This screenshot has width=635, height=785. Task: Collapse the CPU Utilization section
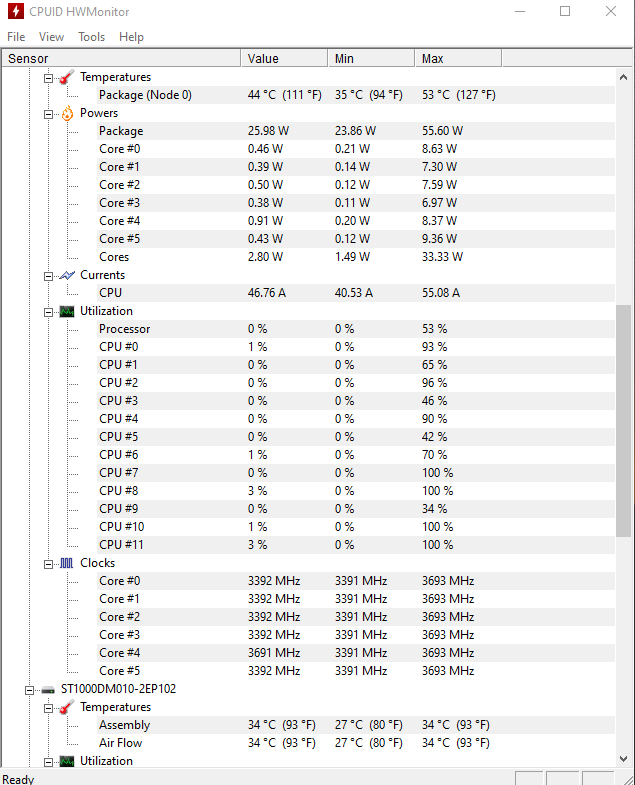[x=49, y=312]
